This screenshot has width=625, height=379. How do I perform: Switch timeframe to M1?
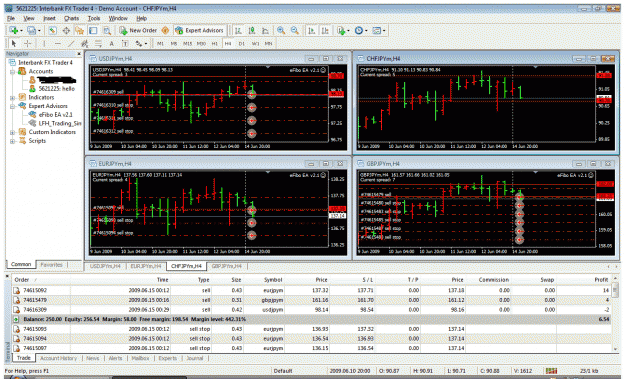tap(160, 43)
